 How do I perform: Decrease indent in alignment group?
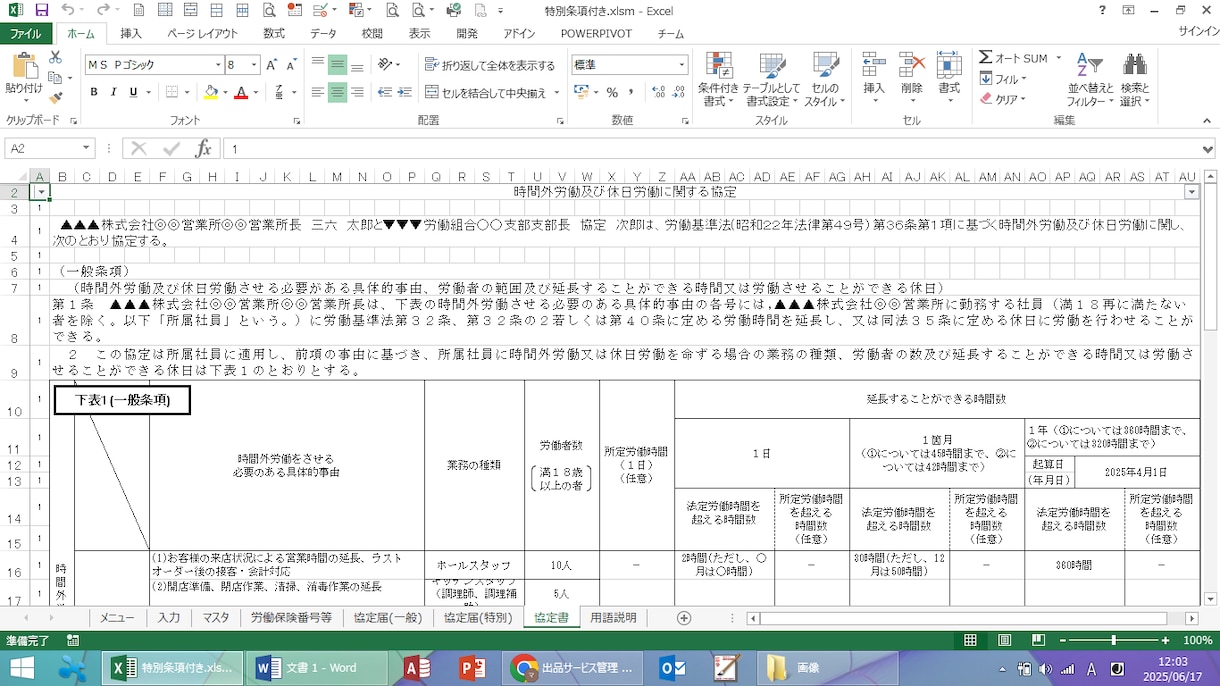(384, 92)
